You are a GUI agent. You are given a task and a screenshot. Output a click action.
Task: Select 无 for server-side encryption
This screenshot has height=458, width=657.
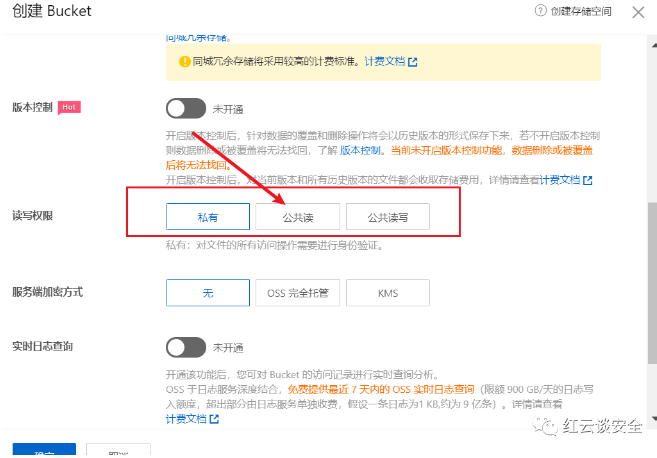(x=208, y=293)
